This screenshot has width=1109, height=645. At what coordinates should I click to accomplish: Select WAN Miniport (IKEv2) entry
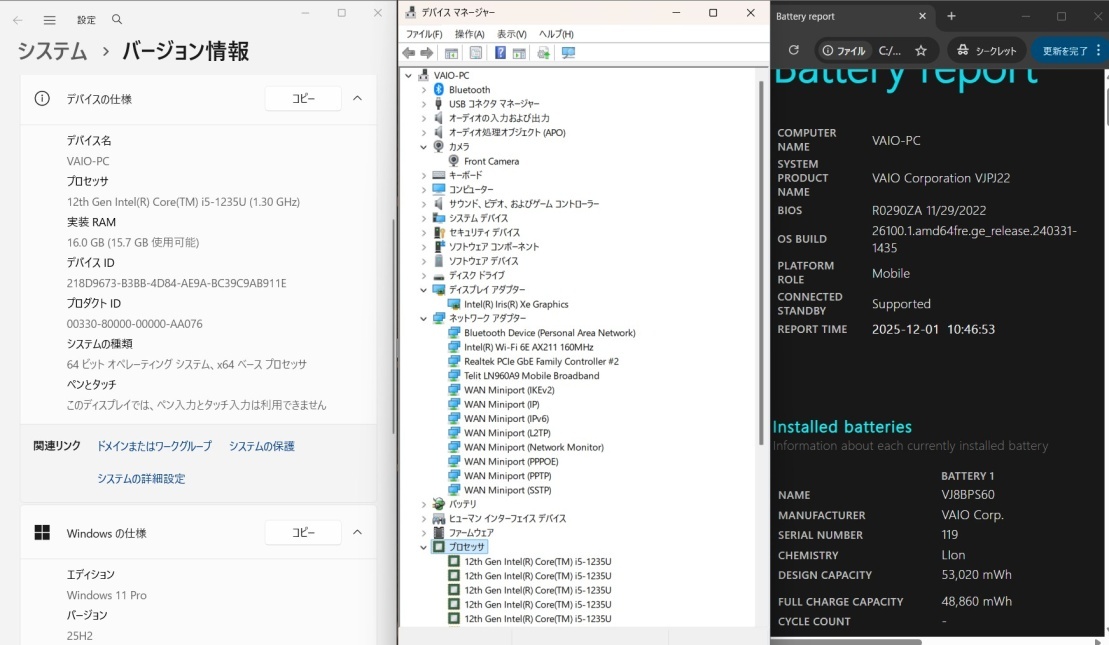pos(509,390)
